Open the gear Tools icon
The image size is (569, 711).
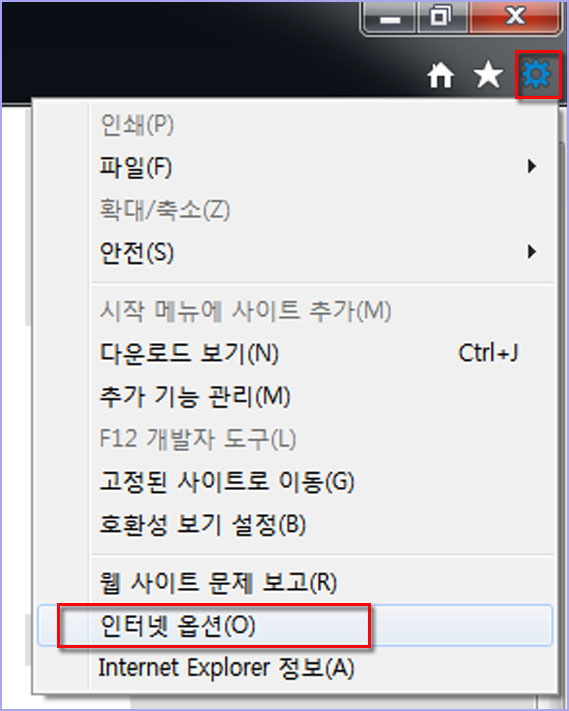[x=537, y=74]
